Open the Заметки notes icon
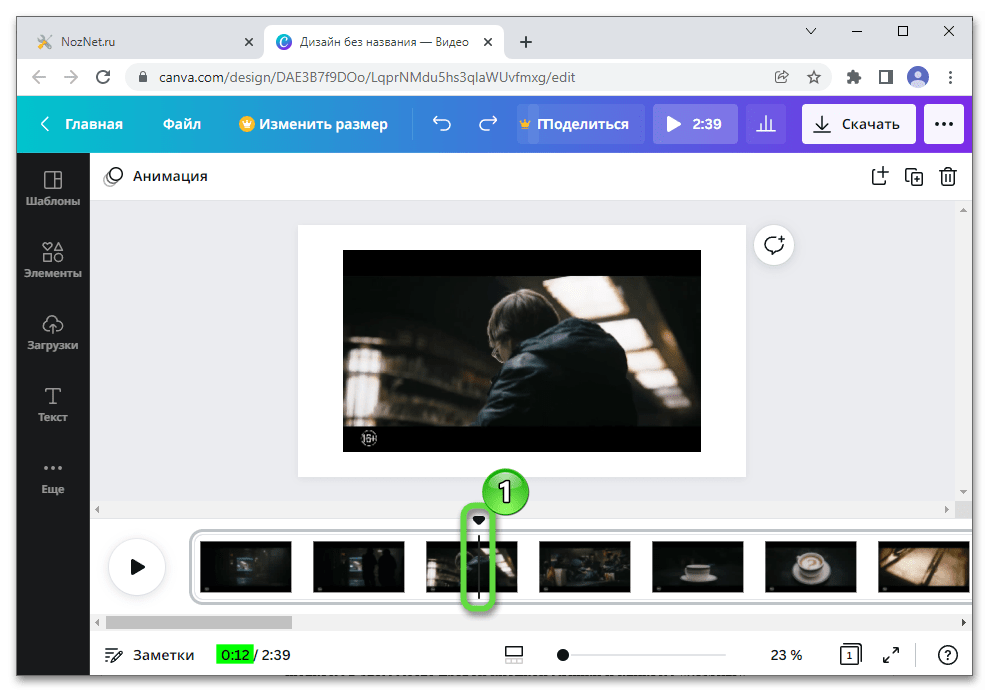Screen dimensions: 989x692 click(x=114, y=655)
